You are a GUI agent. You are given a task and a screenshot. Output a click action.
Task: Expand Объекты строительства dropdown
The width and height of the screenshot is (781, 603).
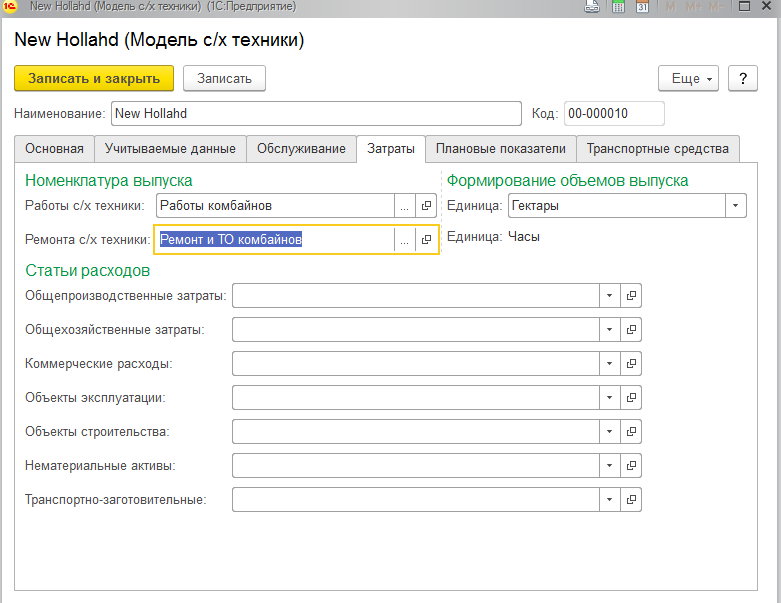pyautogui.click(x=609, y=432)
